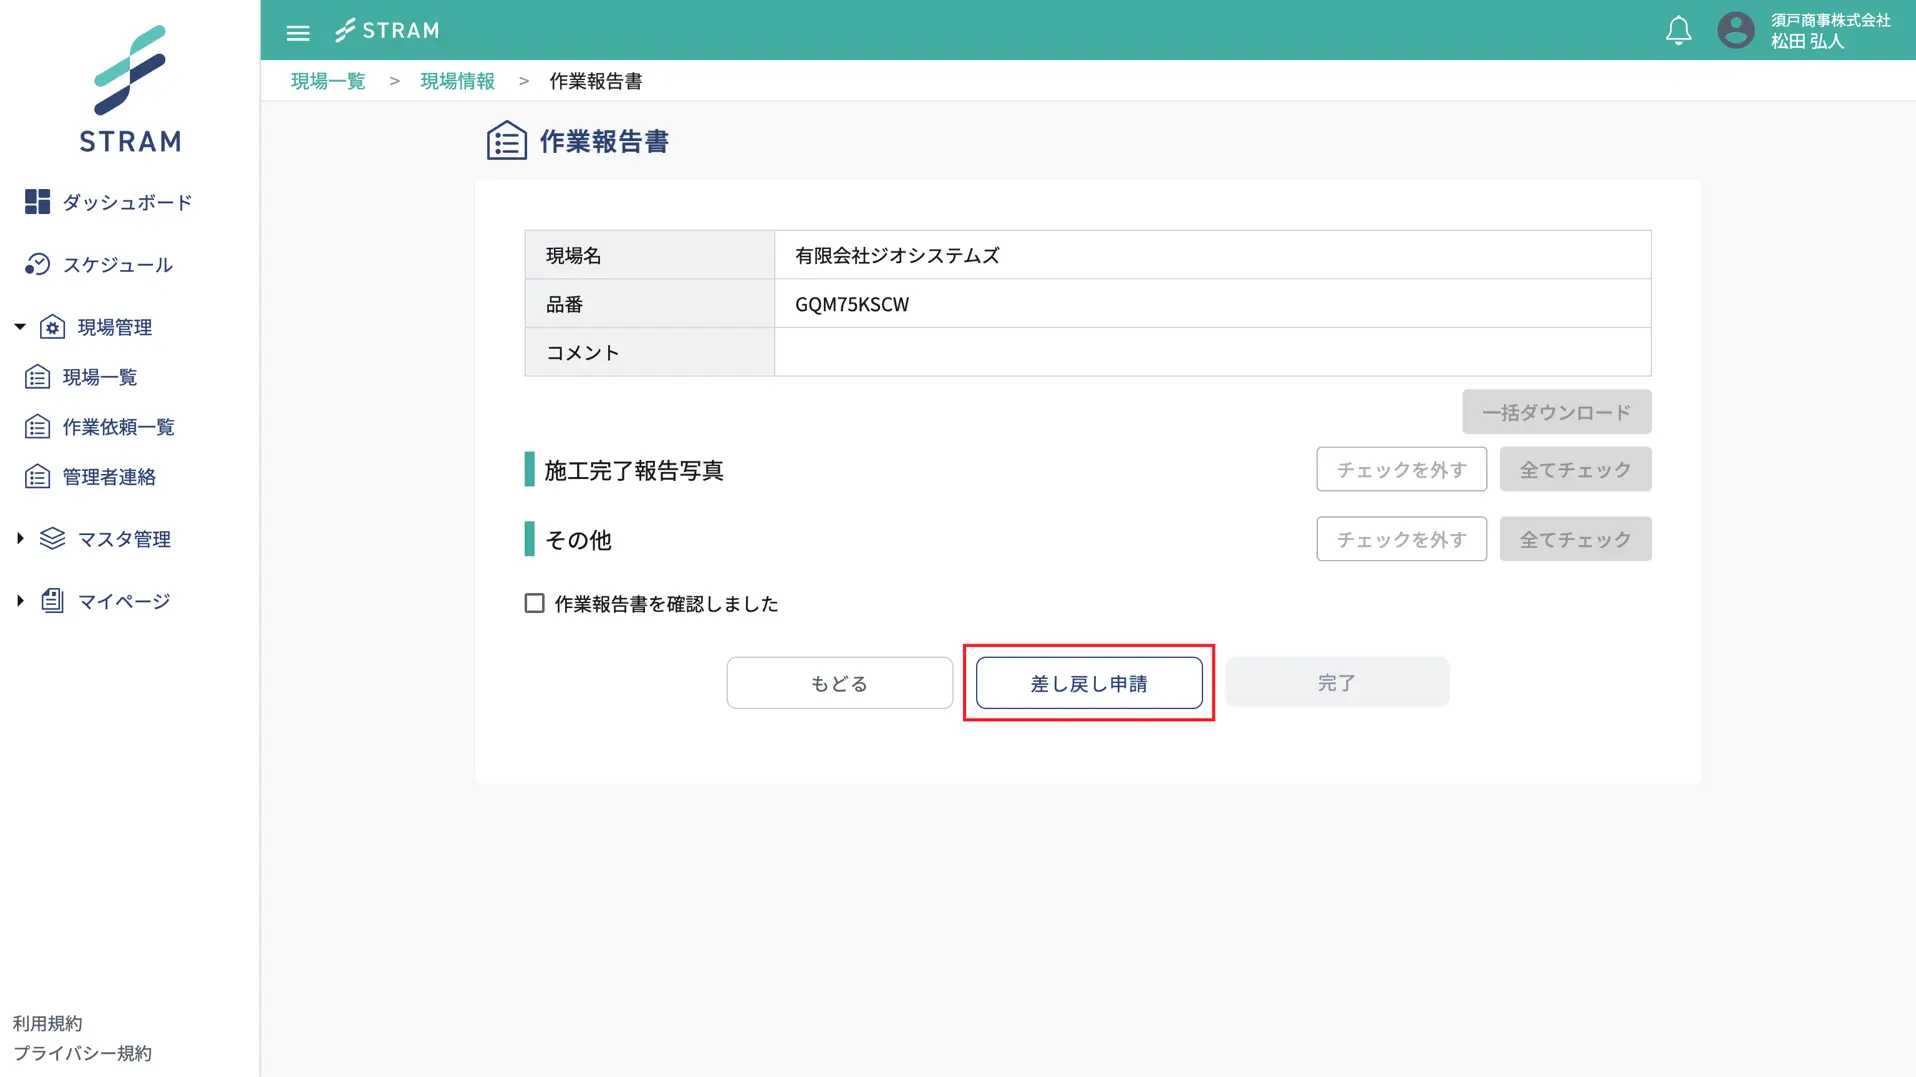Check the 作業報告書を確認しました checkbox
Viewport: 1916px width, 1077px height.
pyautogui.click(x=535, y=603)
